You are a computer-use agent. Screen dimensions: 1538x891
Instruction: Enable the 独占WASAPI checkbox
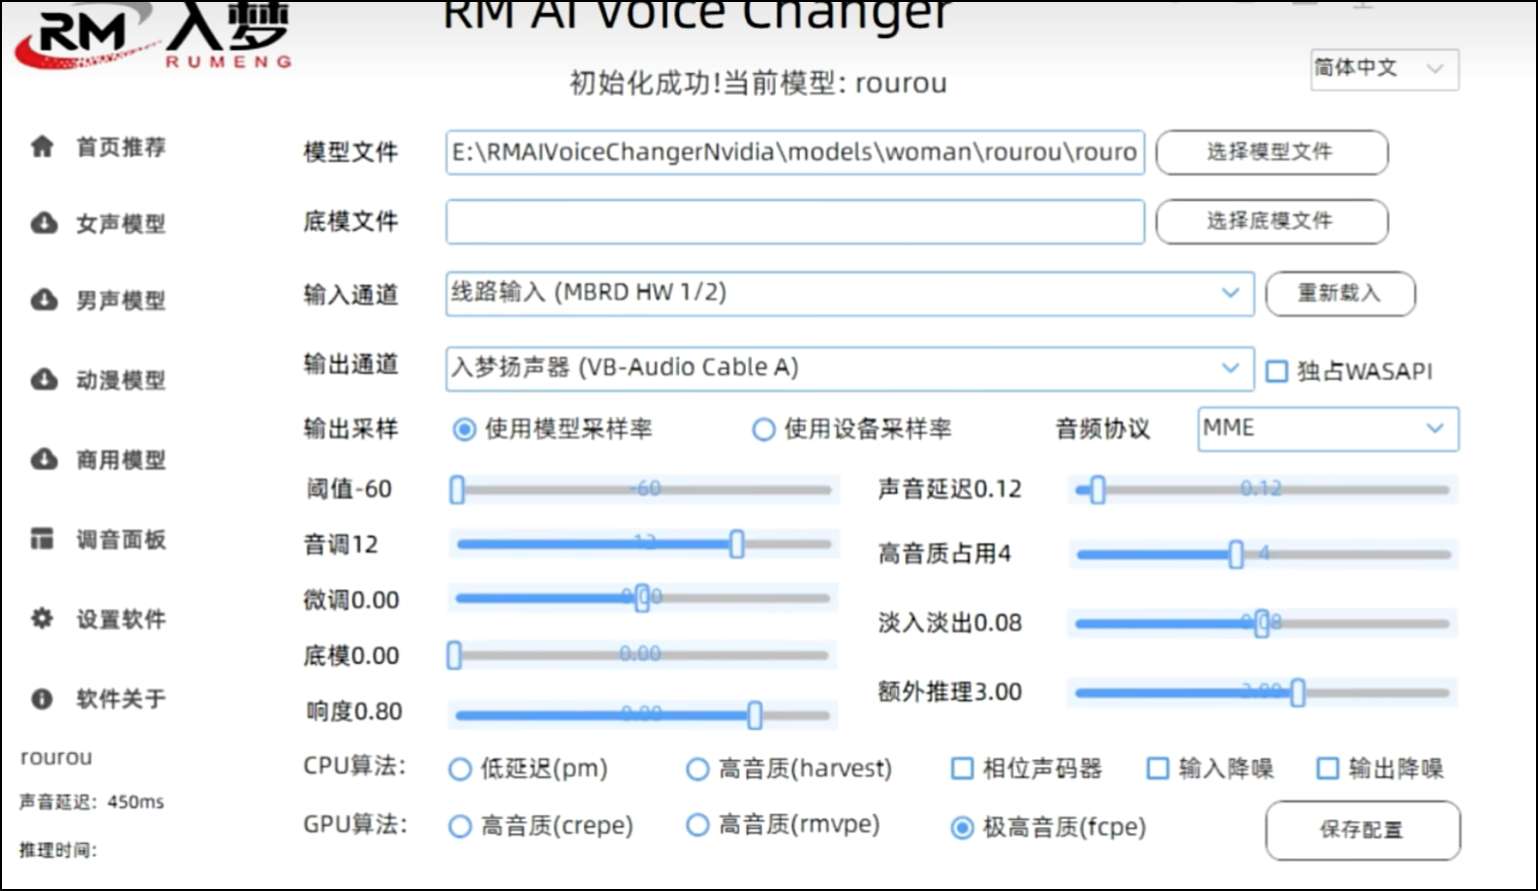[x=1276, y=371]
